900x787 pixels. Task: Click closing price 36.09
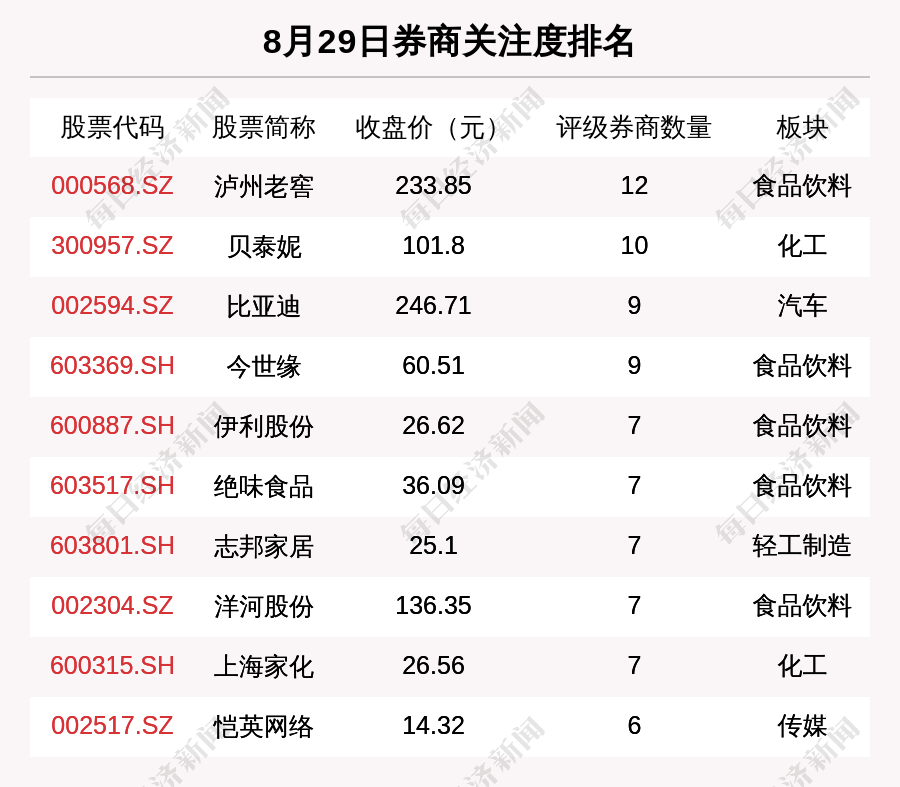click(433, 486)
